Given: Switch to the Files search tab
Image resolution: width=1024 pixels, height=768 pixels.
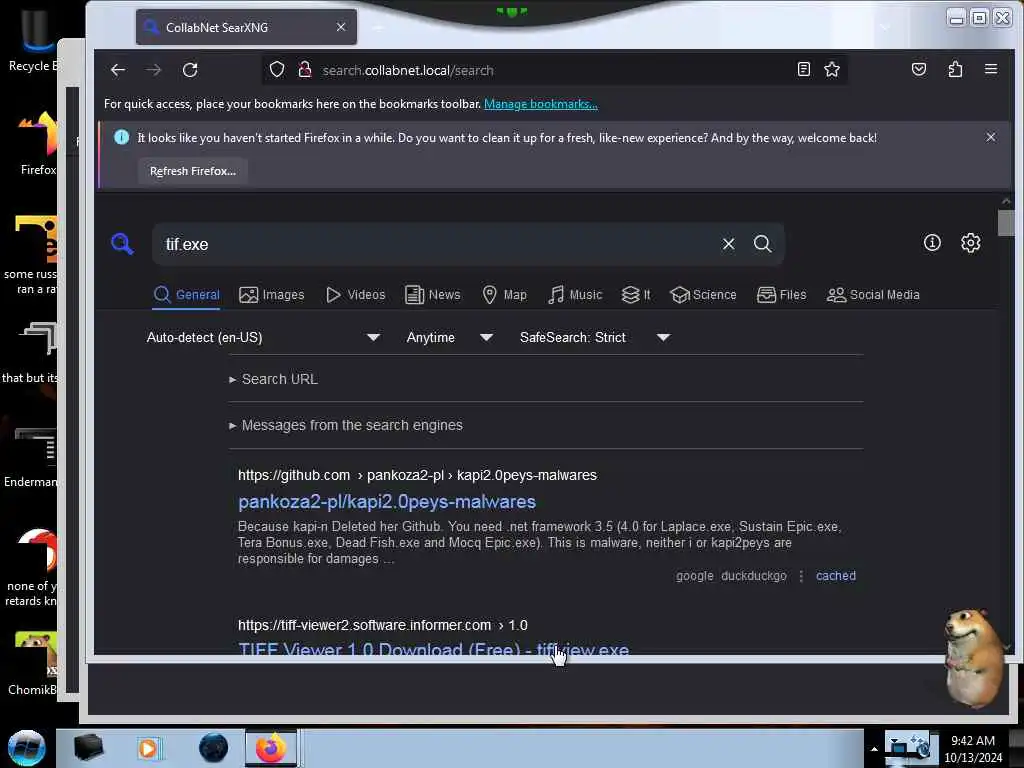Looking at the screenshot, I should [x=781, y=295].
